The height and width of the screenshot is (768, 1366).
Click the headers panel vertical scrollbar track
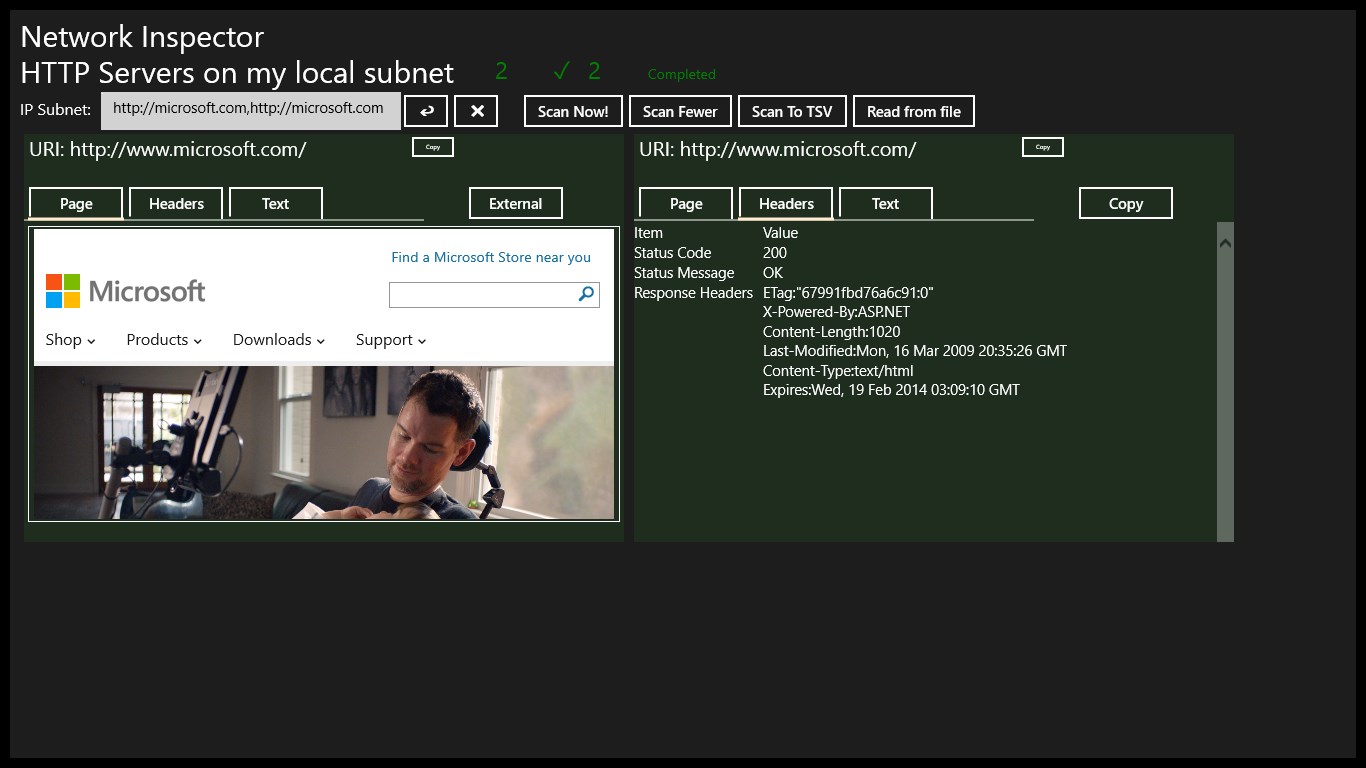[x=1225, y=400]
